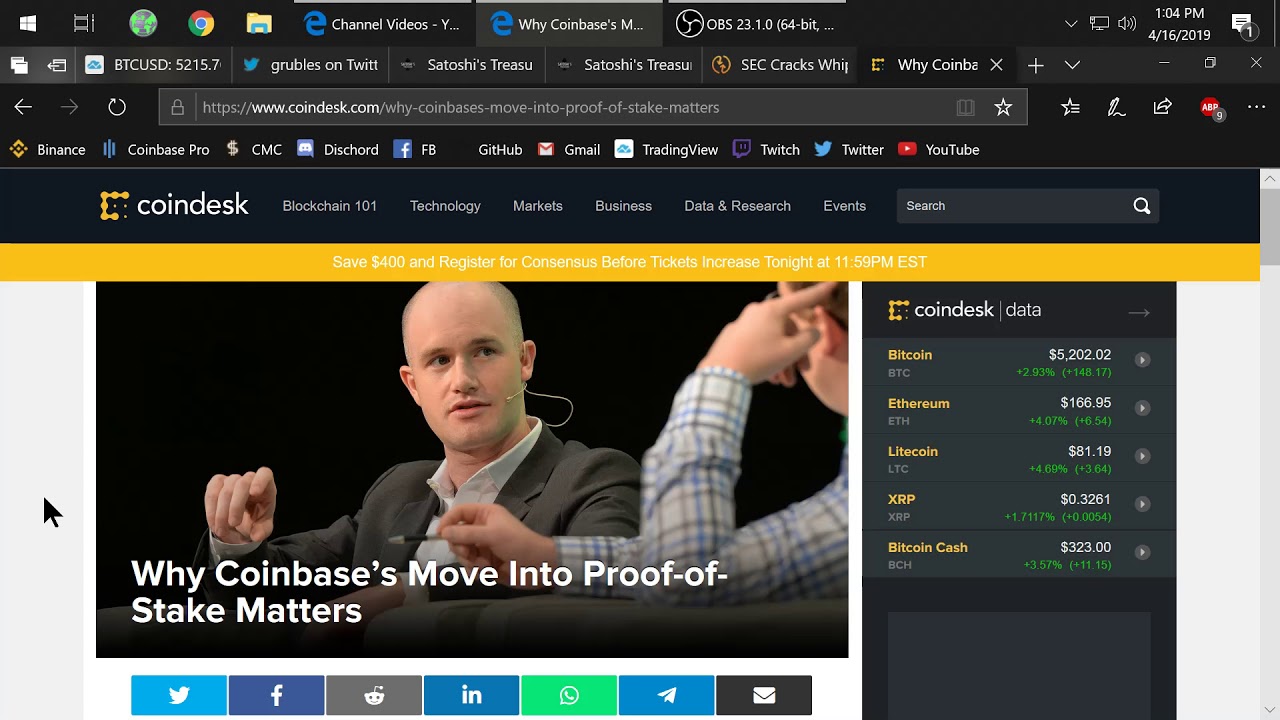Viewport: 1280px width, 720px height.
Task: Share article via email button
Action: click(x=764, y=696)
